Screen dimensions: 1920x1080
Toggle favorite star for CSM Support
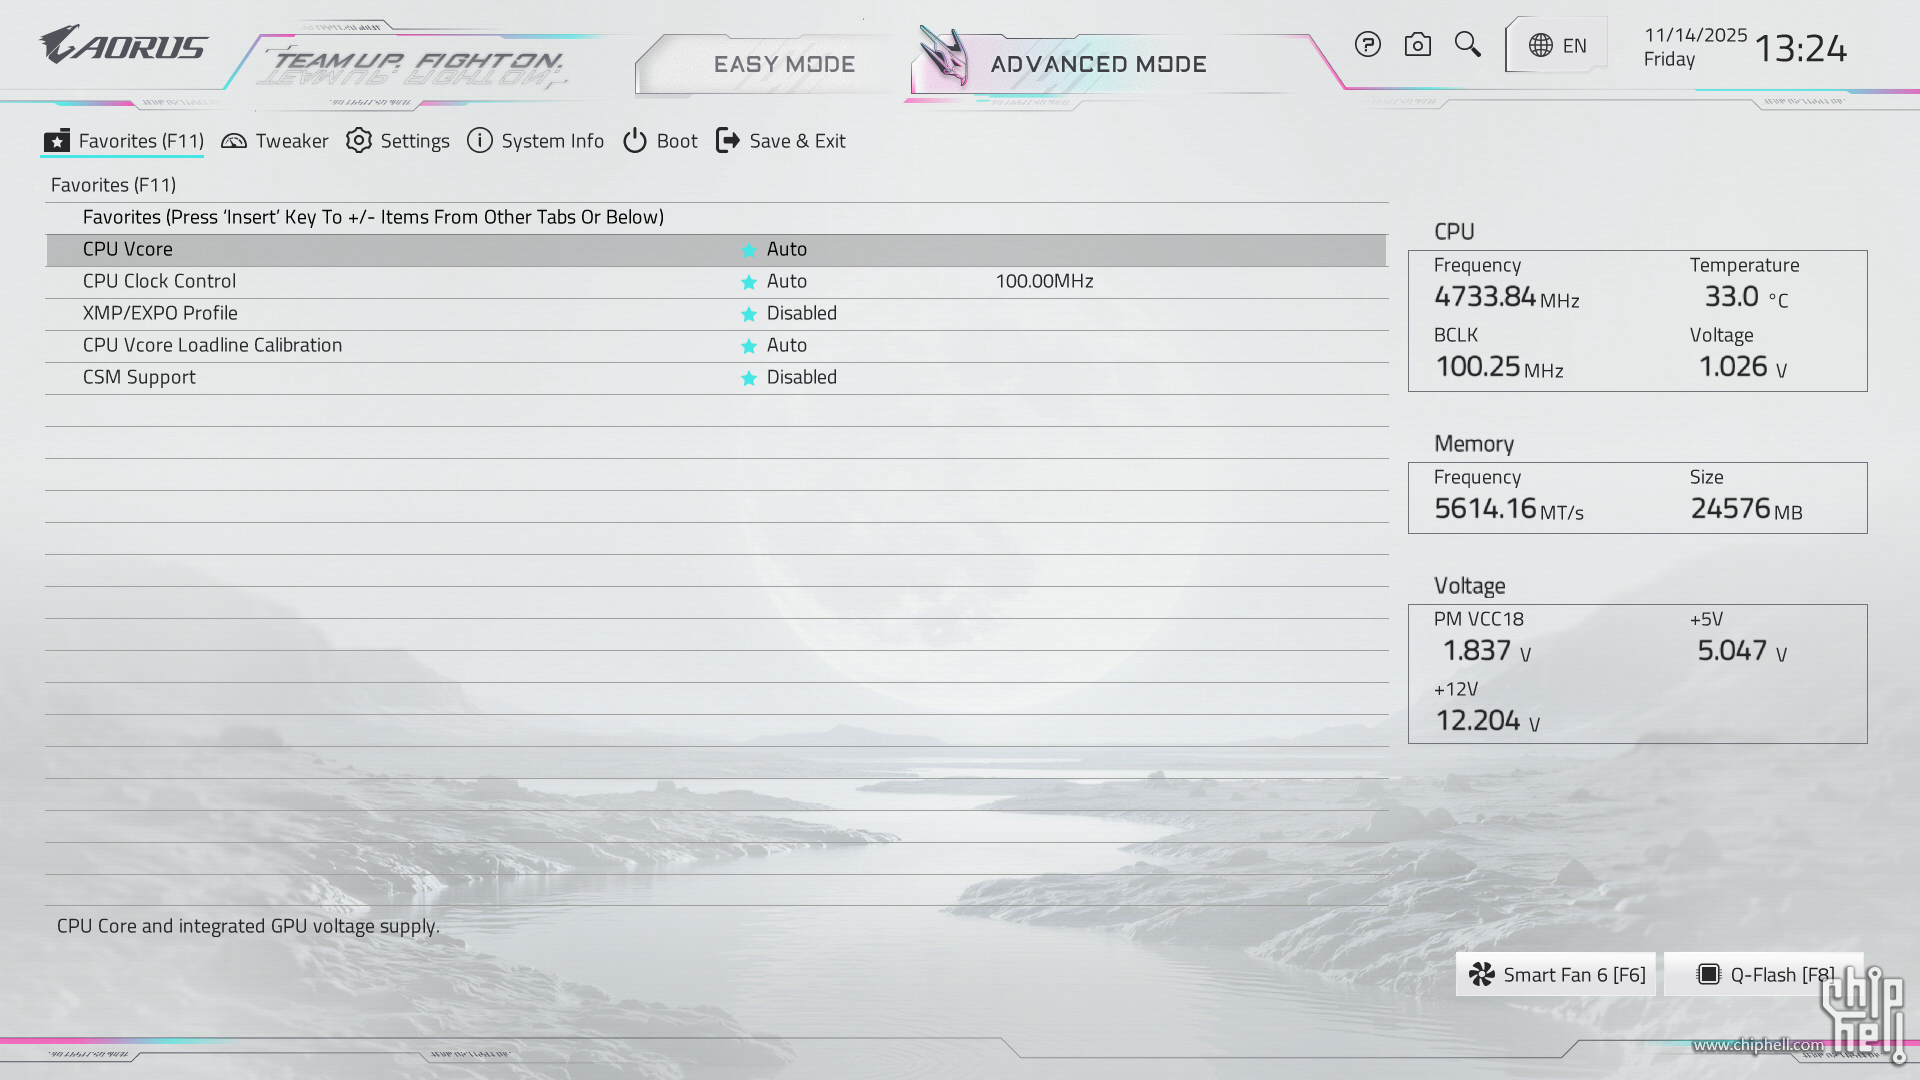[748, 378]
